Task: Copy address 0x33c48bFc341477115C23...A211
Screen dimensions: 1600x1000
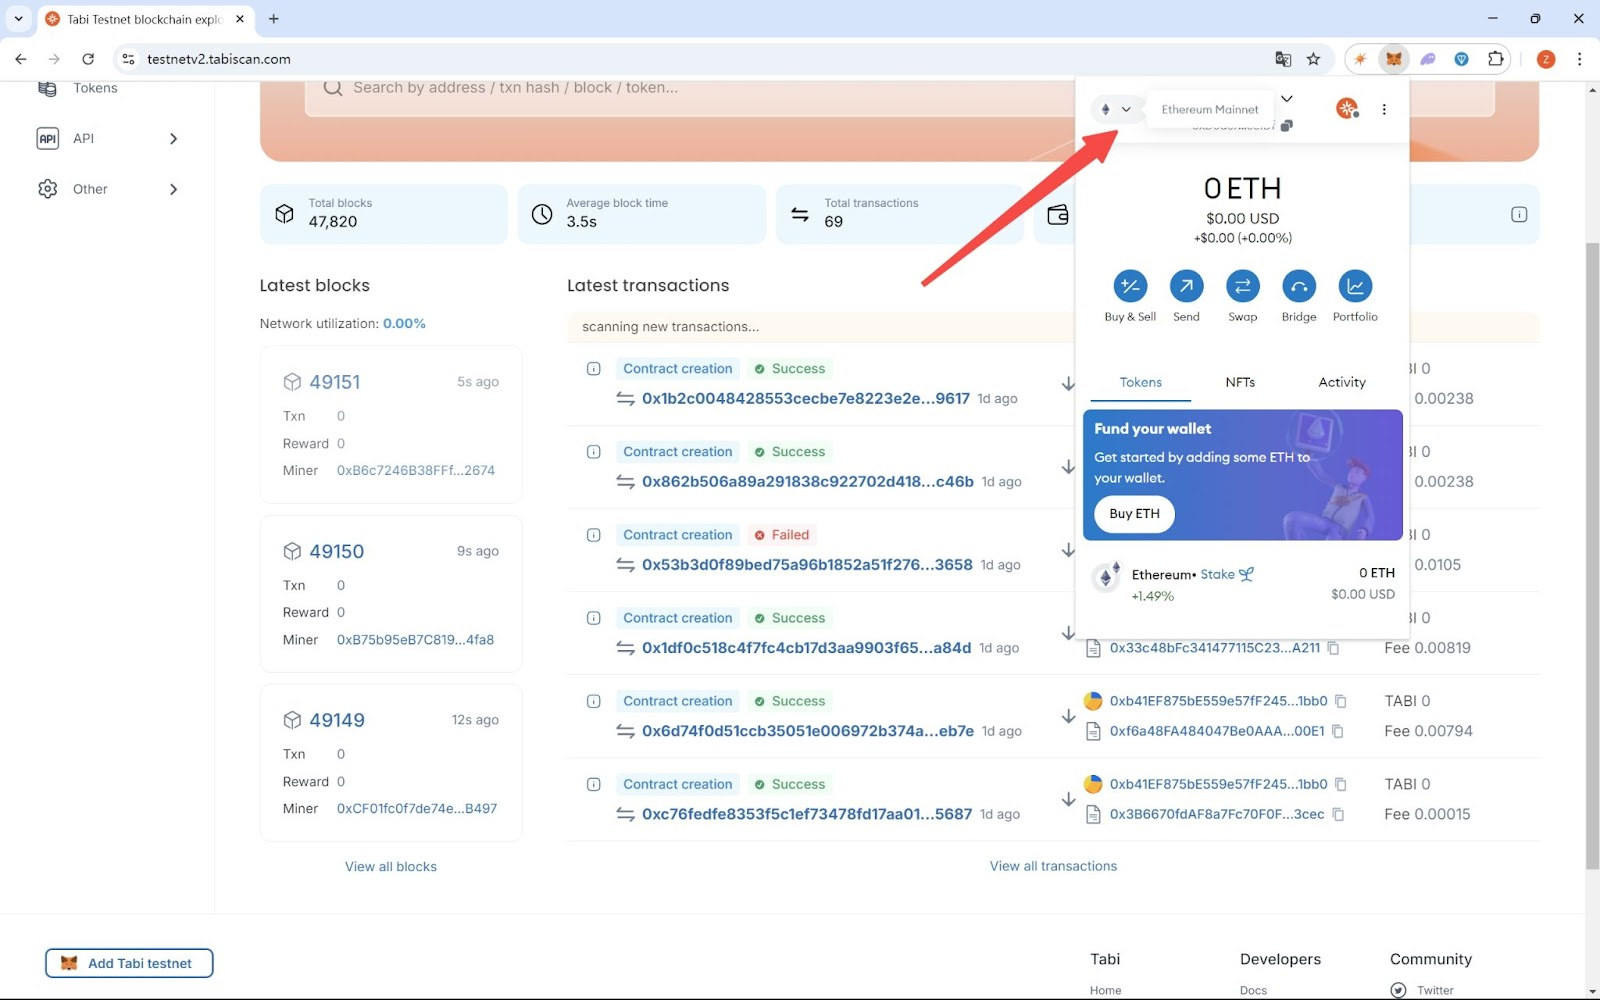Action: 1333,648
